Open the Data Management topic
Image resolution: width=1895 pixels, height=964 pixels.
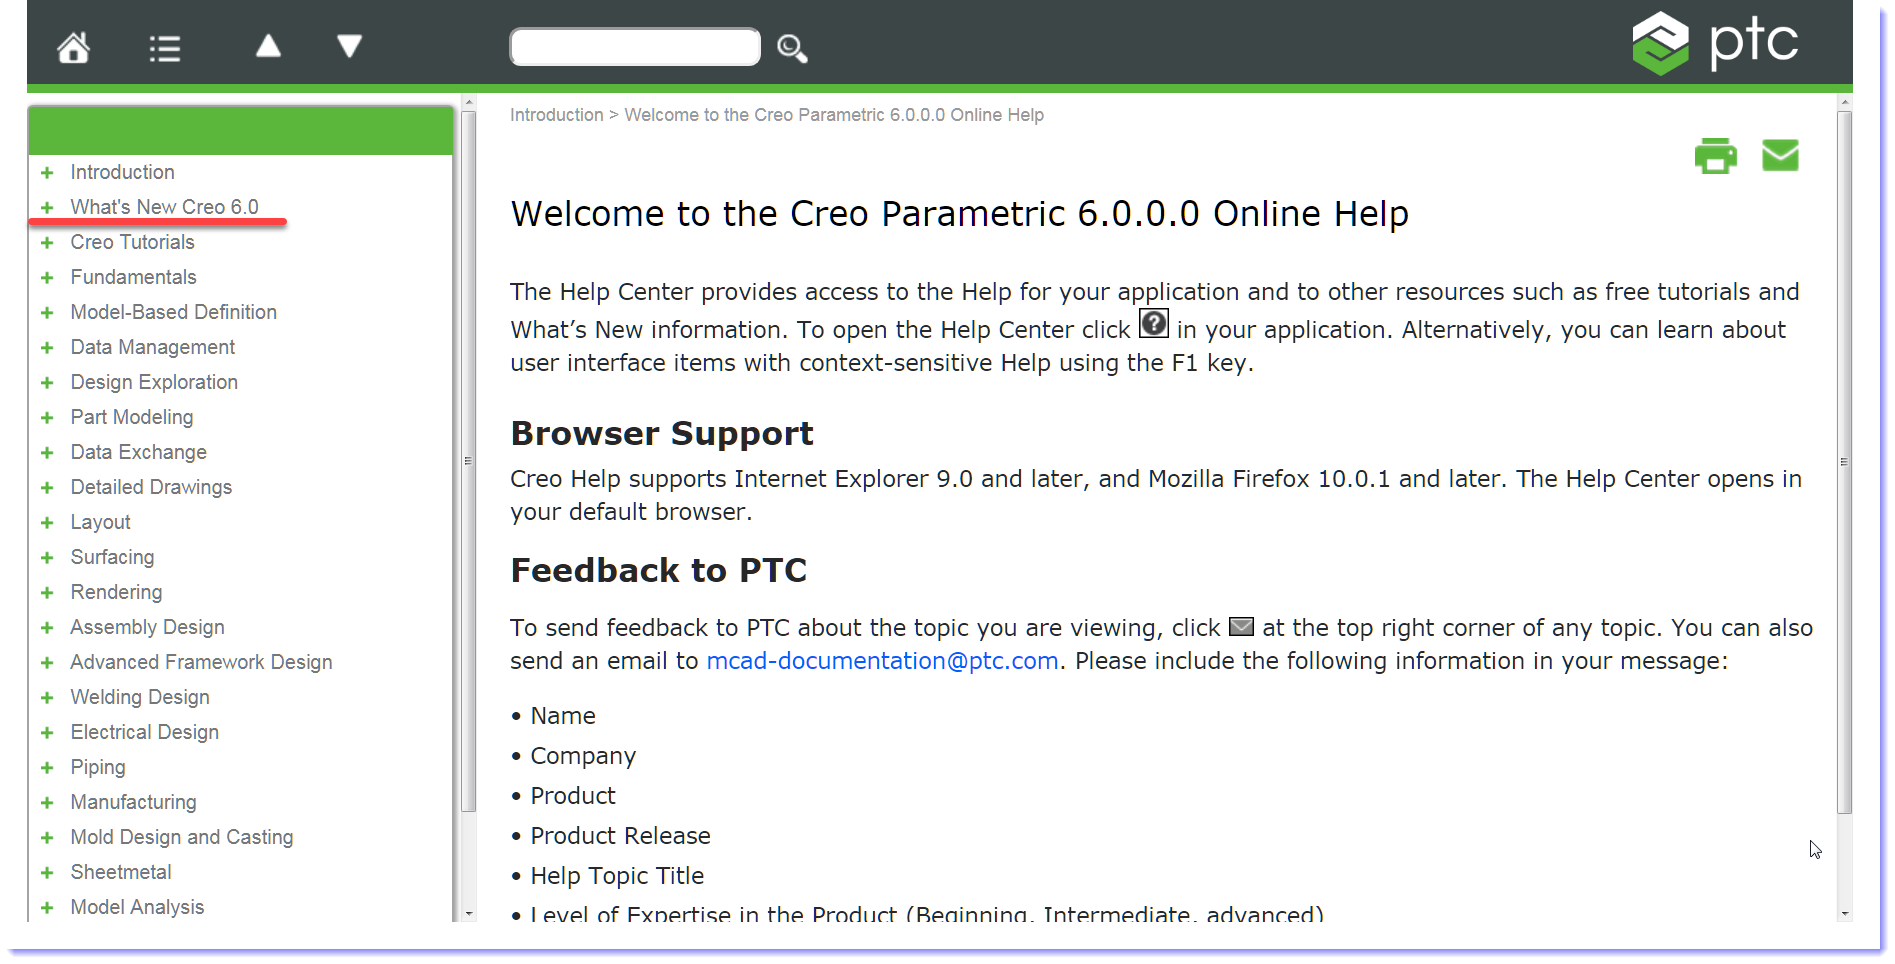(152, 347)
